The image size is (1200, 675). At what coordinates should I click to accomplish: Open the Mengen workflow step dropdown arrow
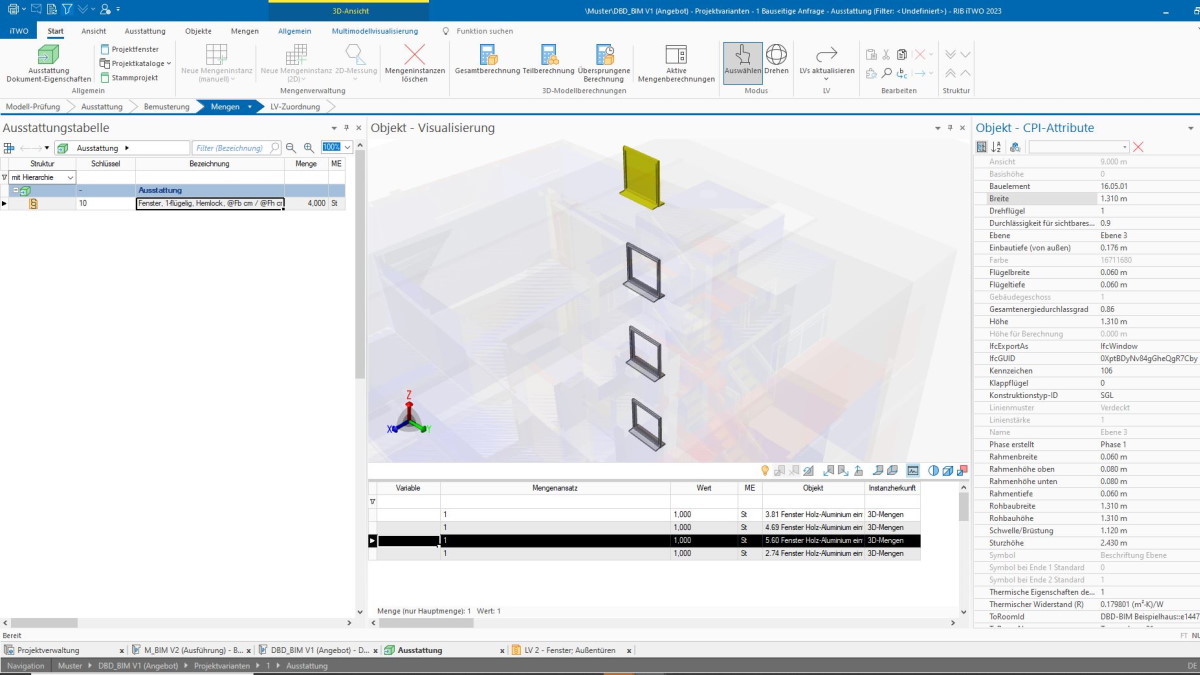pos(250,106)
